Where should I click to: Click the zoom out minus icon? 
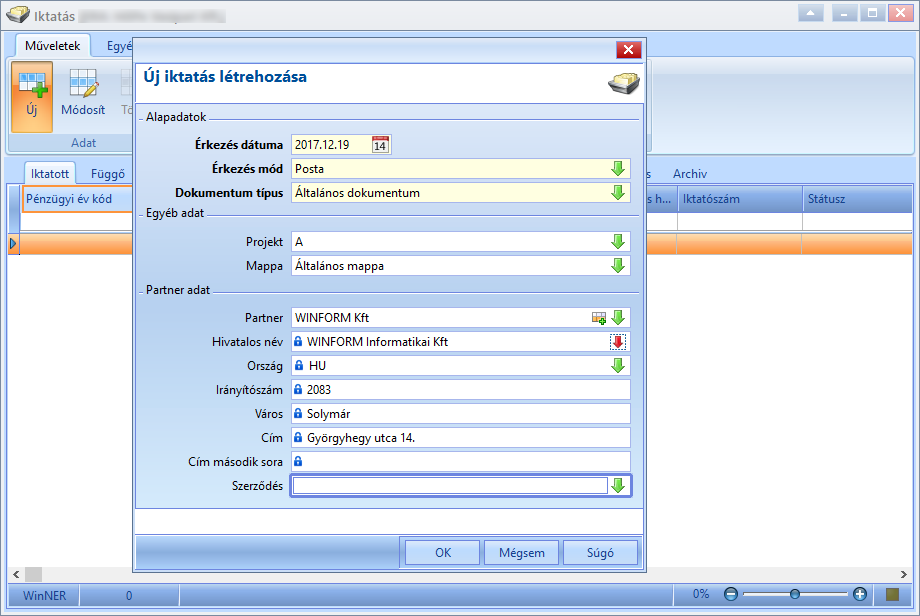pyautogui.click(x=730, y=594)
